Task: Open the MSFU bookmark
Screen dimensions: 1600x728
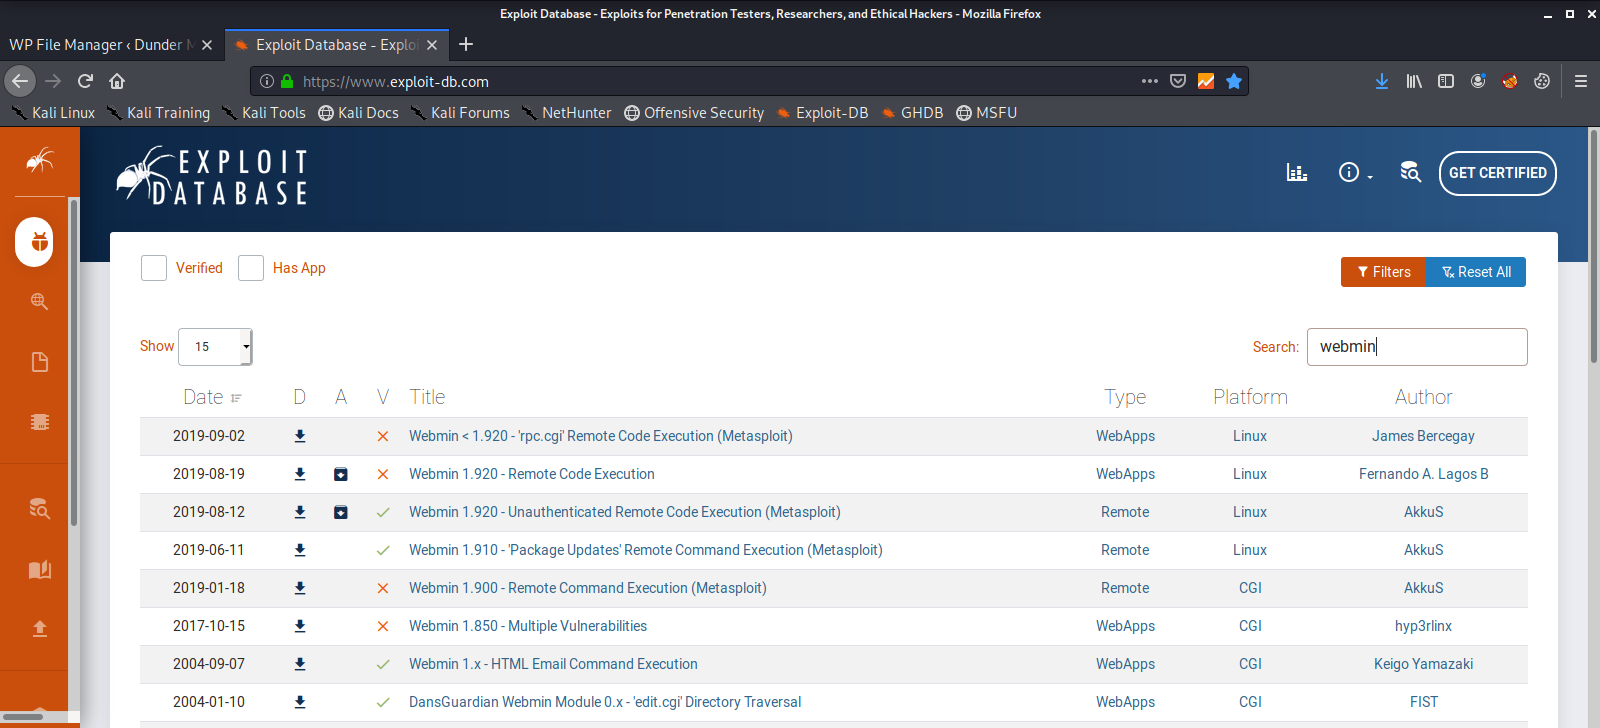Action: pos(987,113)
